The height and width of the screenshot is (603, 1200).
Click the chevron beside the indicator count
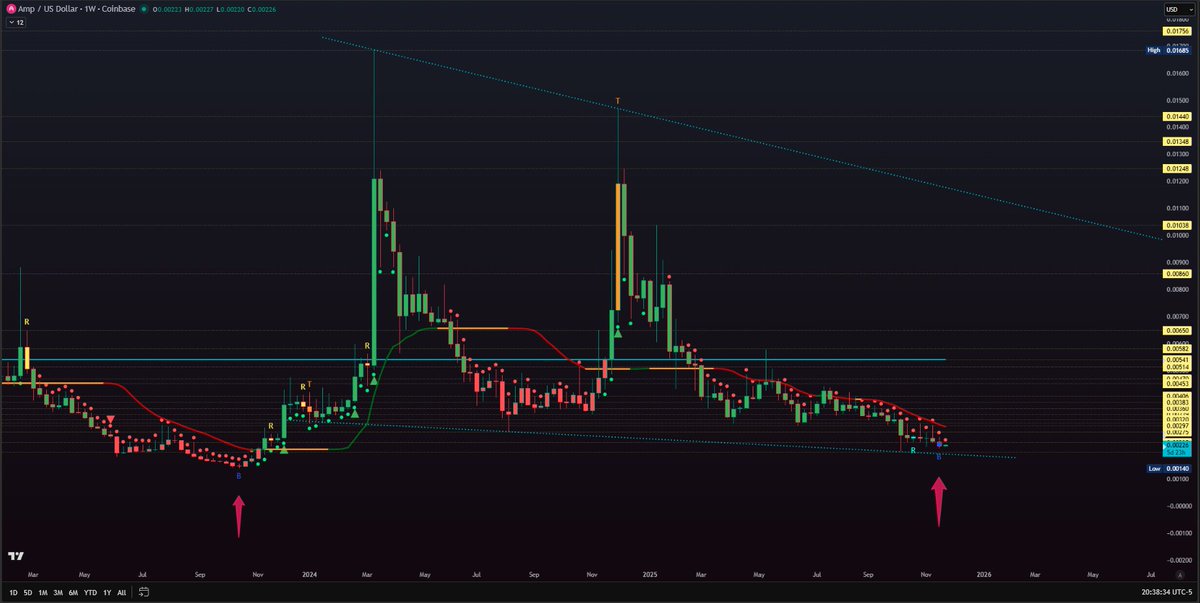point(9,22)
